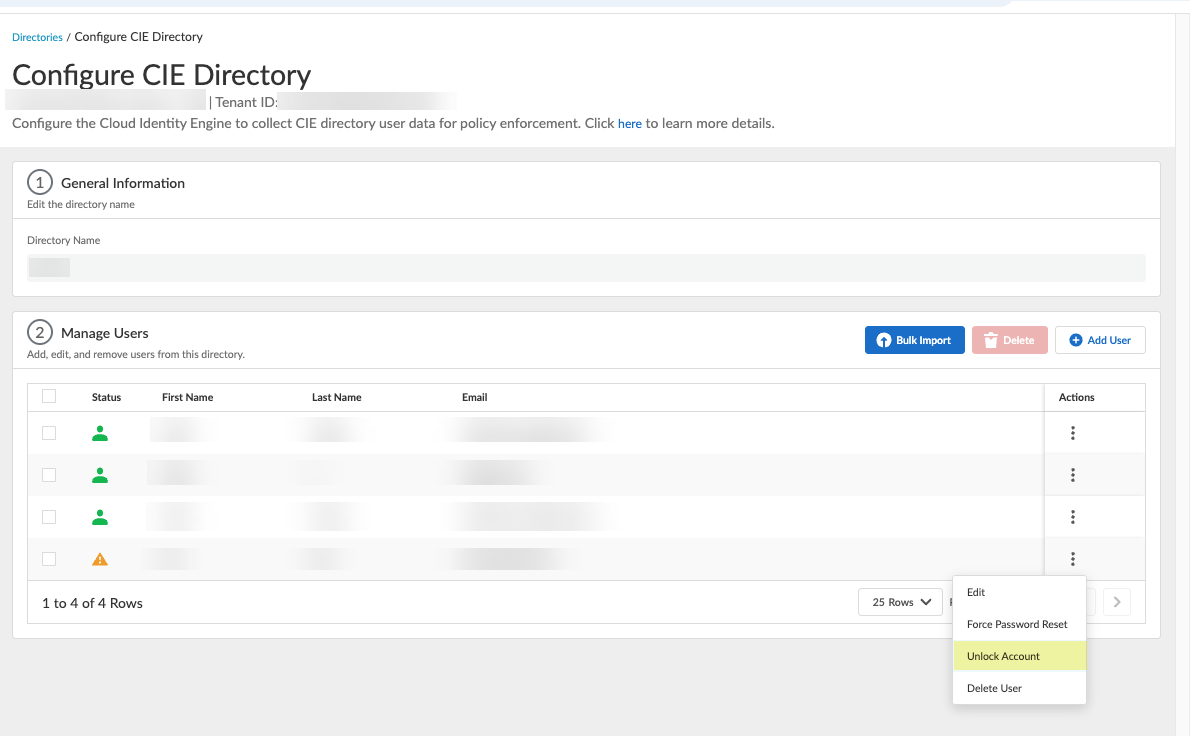This screenshot has height=736, width=1190.
Task: Click the green status icon in first row
Action: click(99, 433)
